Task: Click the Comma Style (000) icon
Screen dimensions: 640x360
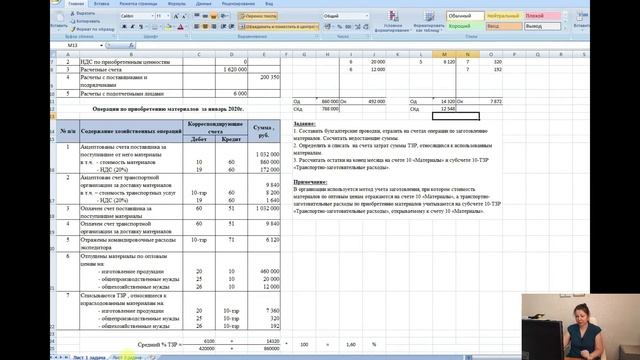Action: [x=348, y=27]
